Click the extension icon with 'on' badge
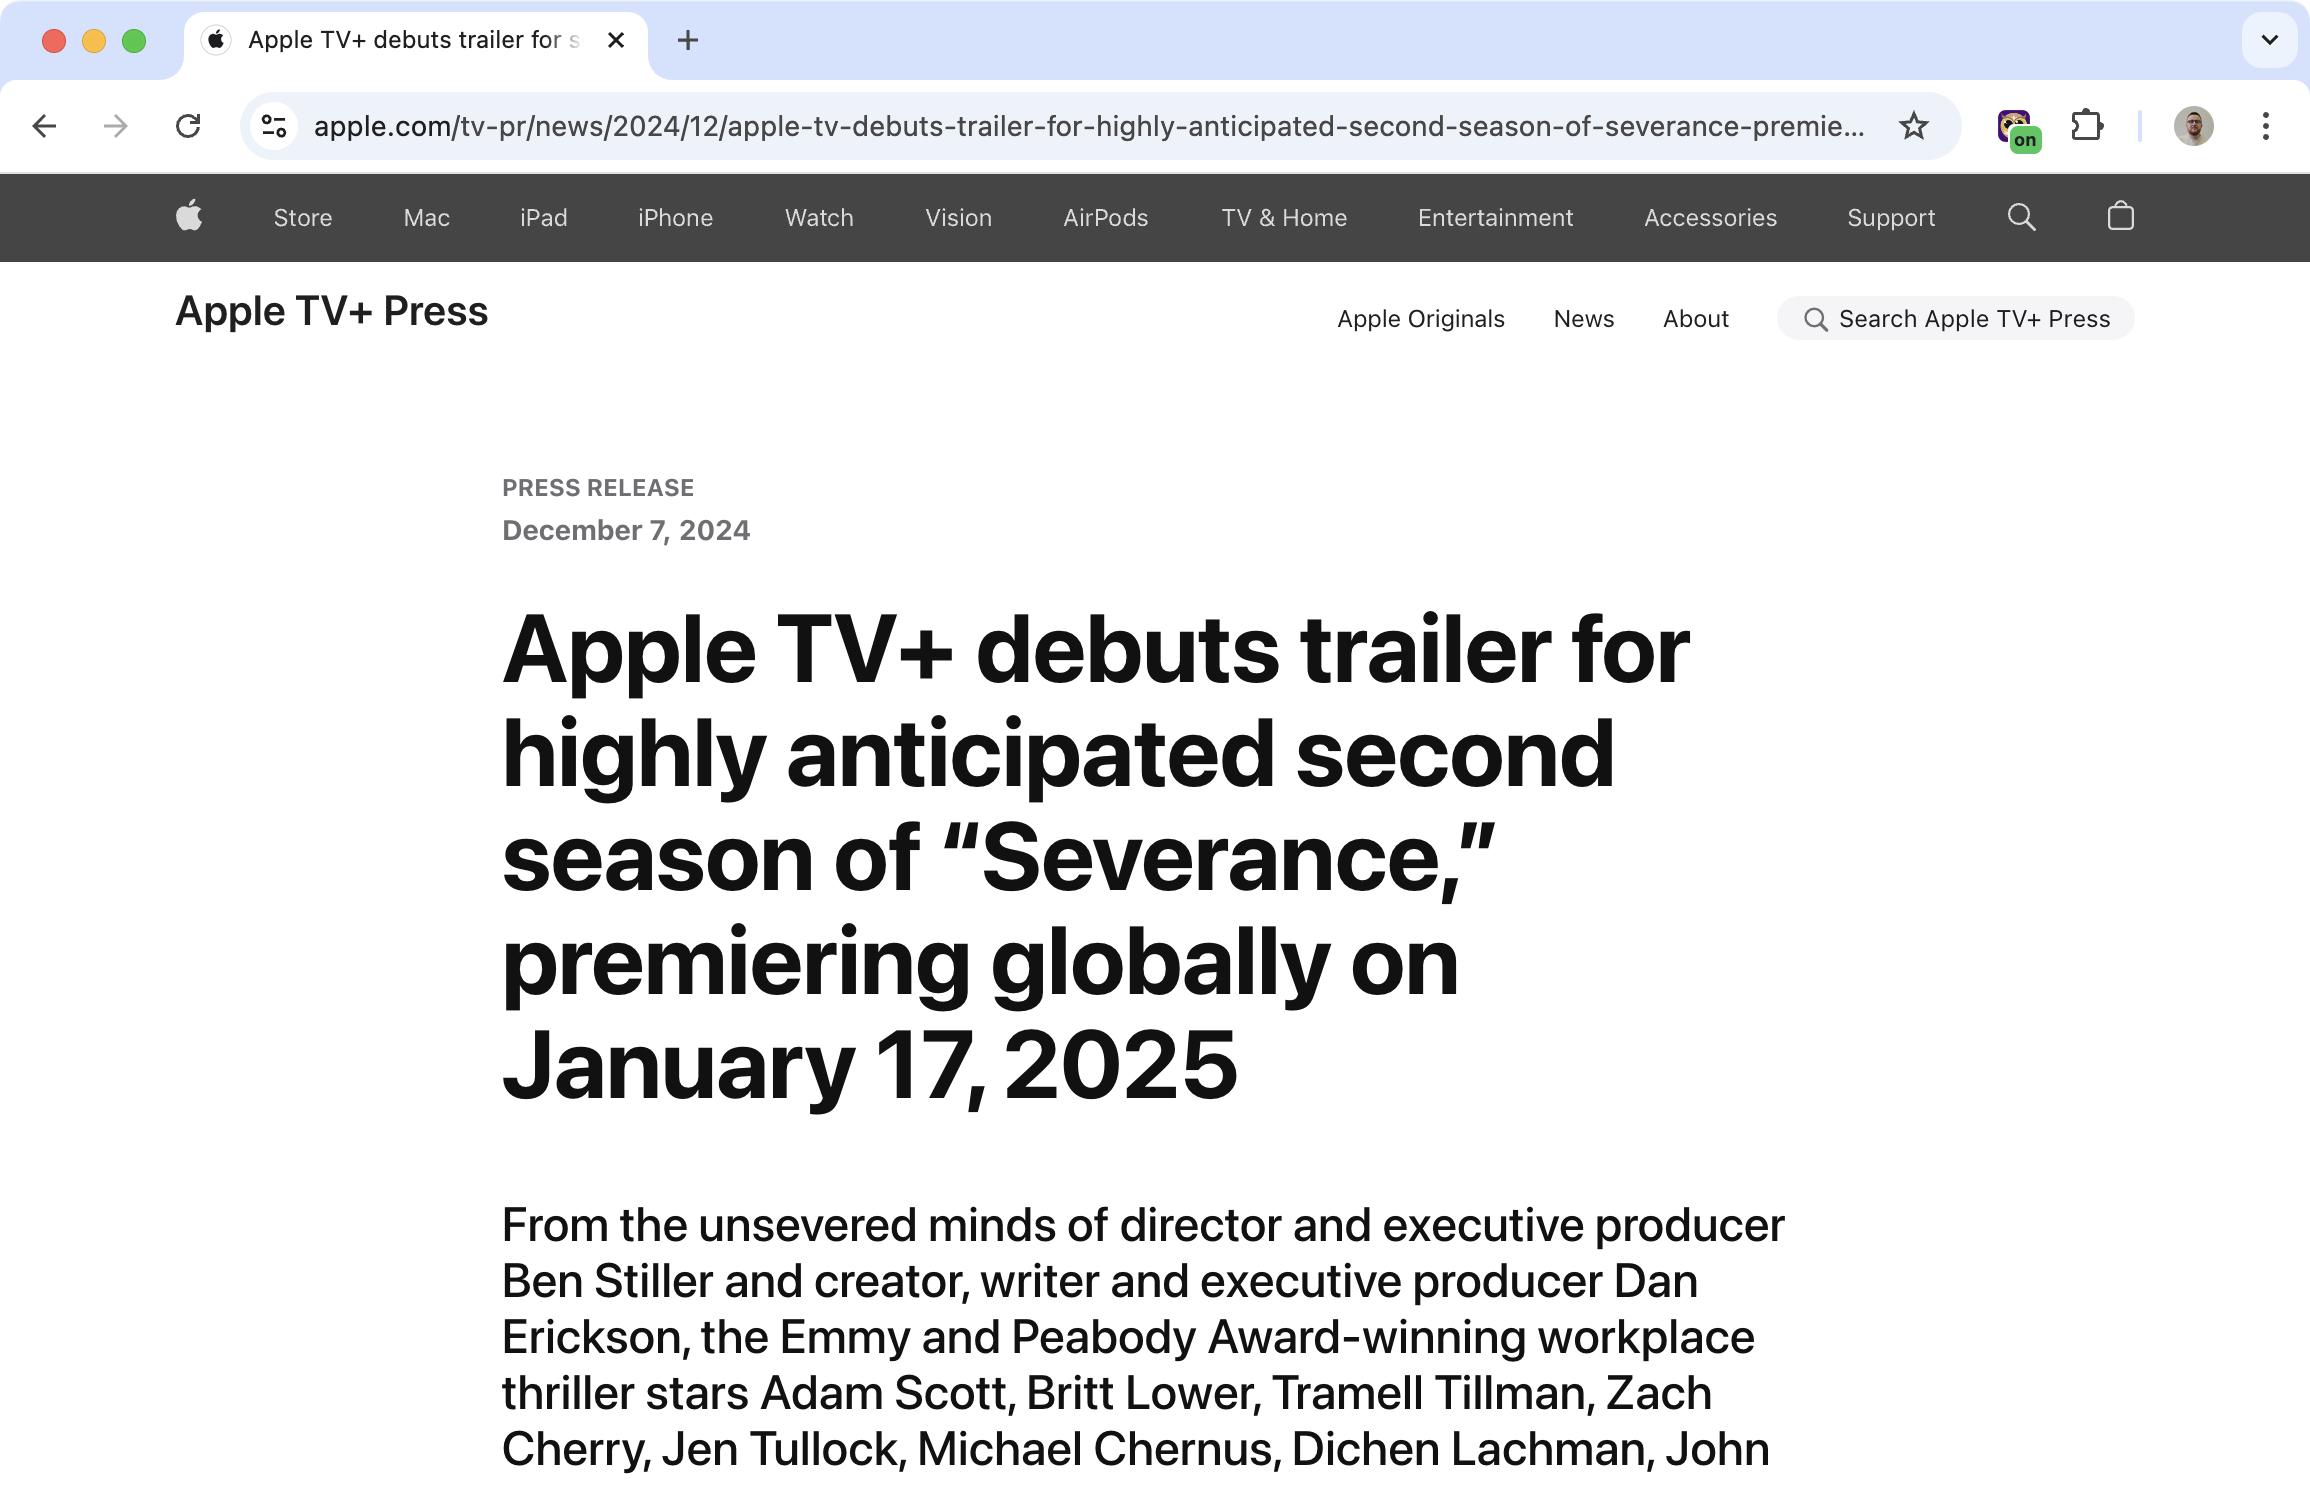Viewport: 2310px width, 1486px height. [2017, 128]
